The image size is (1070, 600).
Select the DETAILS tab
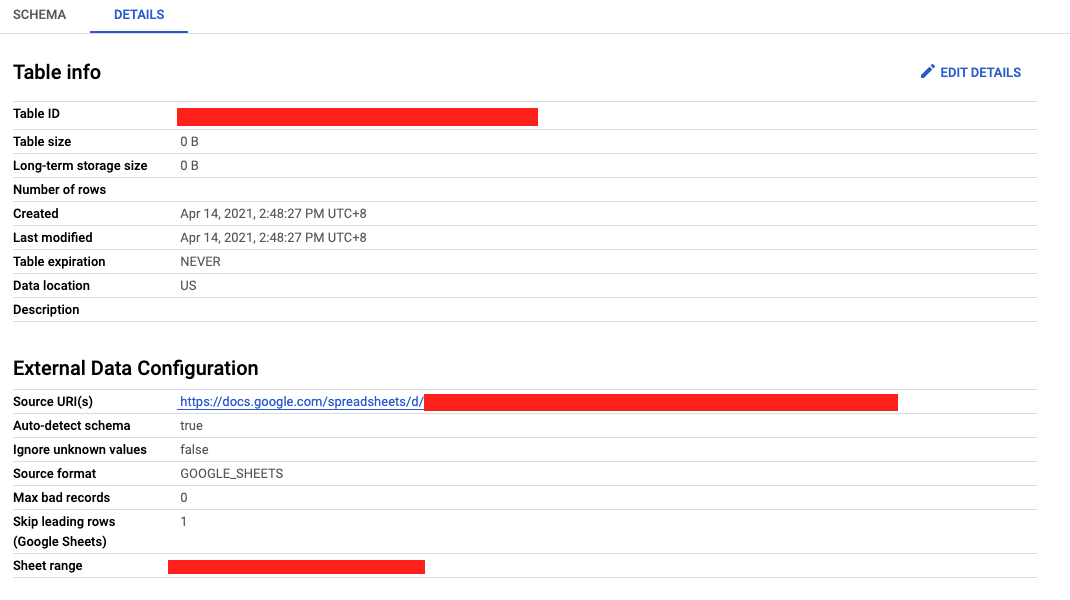coord(138,15)
